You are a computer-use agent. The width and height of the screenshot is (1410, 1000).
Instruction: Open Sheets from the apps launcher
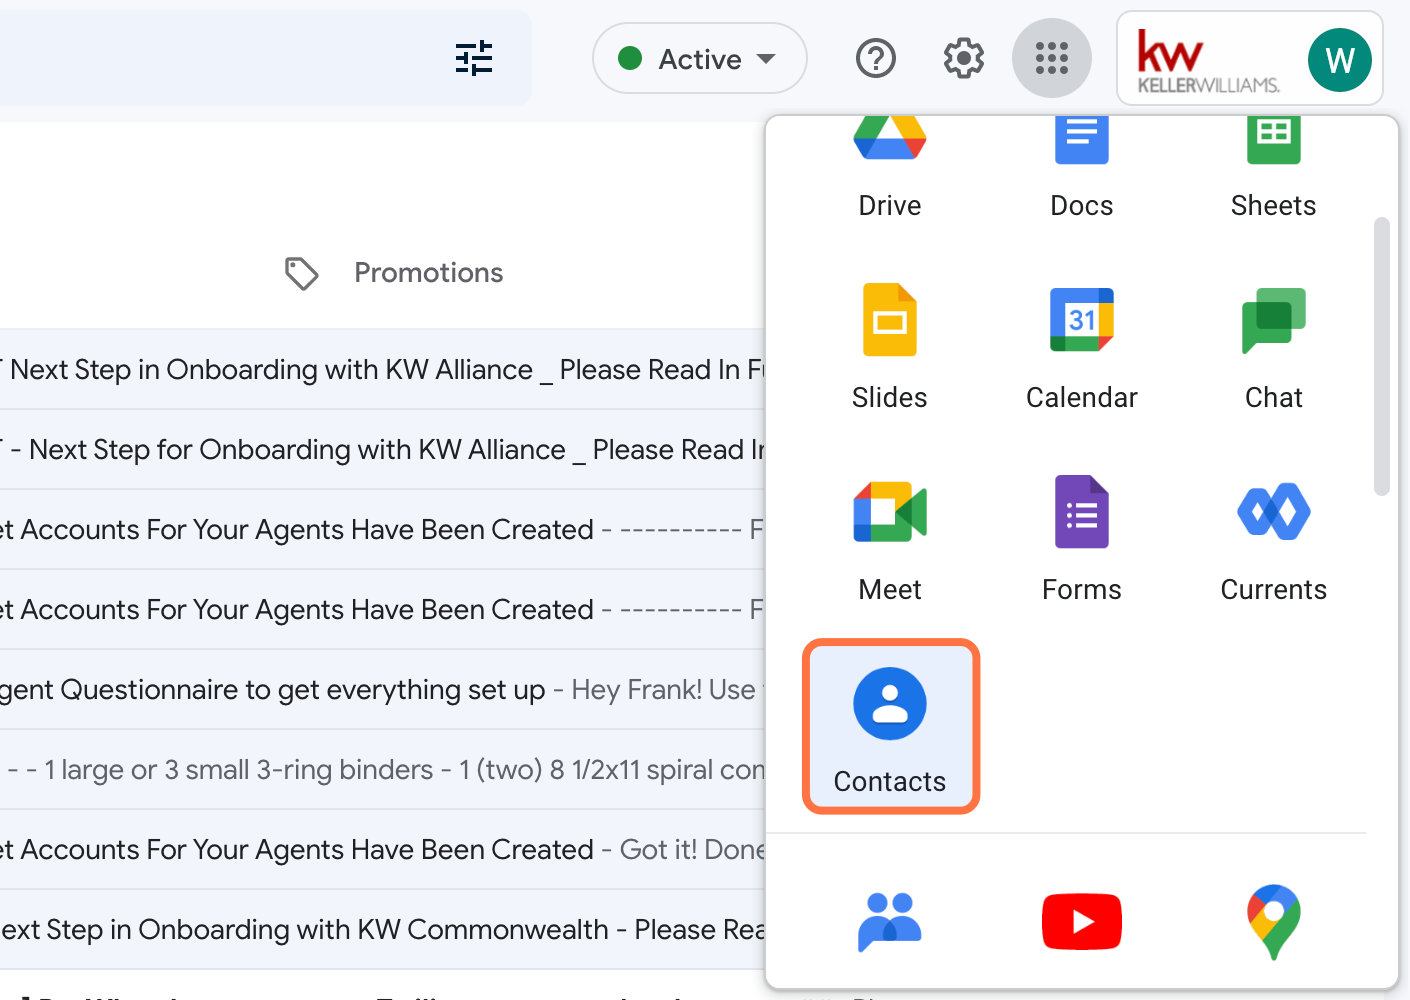click(x=1273, y=167)
